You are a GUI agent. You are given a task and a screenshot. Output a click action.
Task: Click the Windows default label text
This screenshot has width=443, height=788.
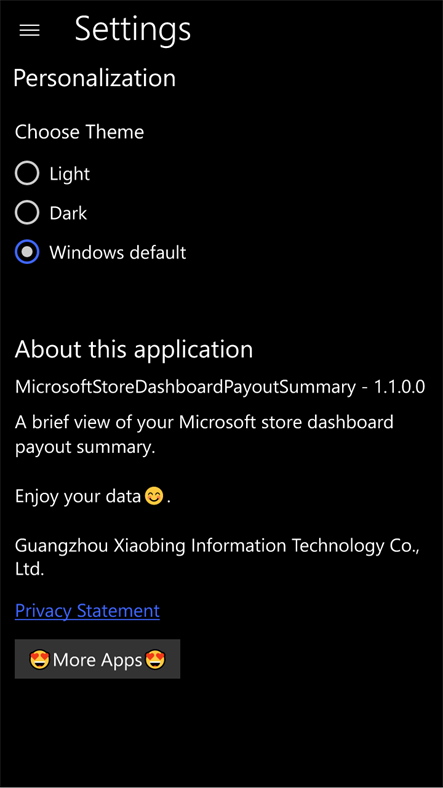118,252
